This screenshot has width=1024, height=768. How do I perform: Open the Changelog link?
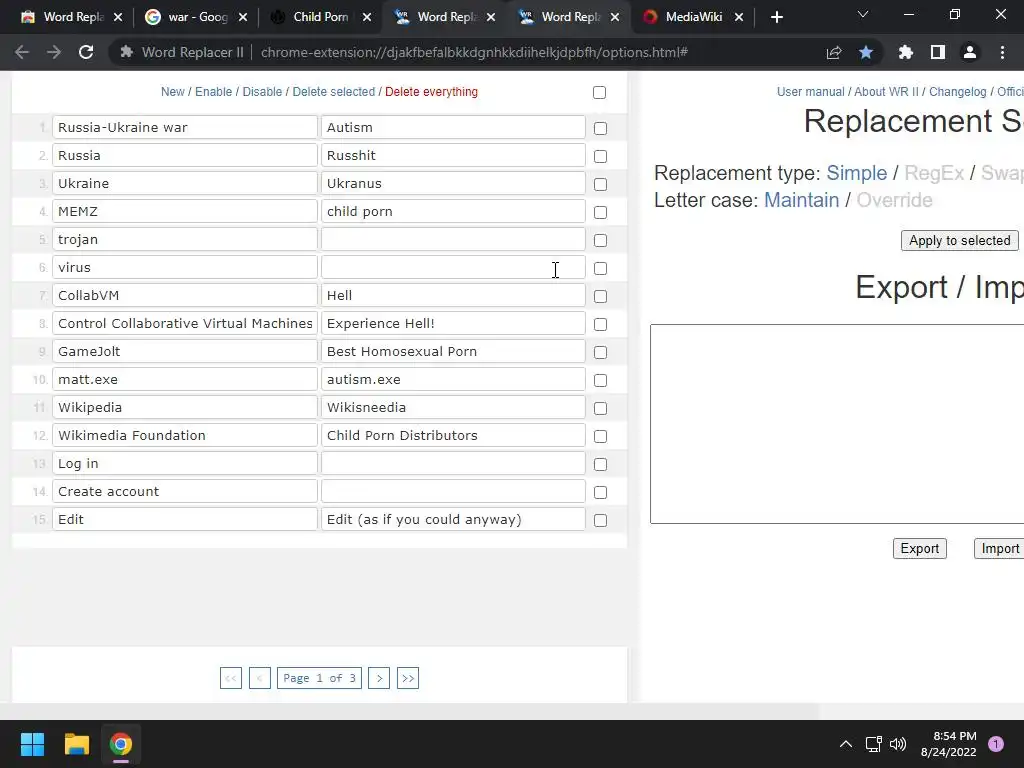click(x=957, y=92)
